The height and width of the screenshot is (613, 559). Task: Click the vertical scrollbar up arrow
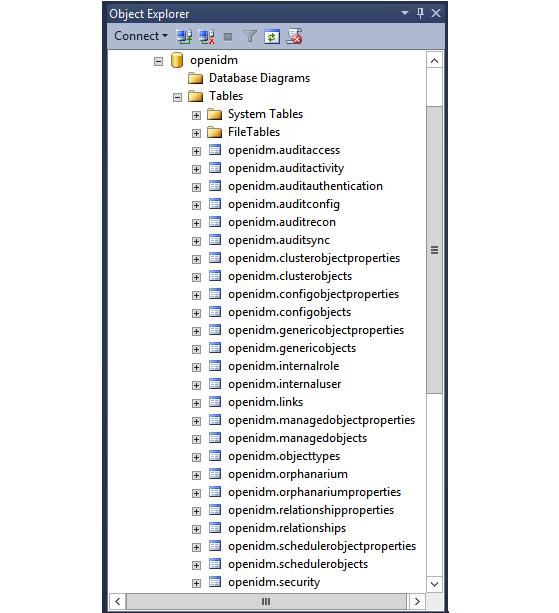click(434, 60)
